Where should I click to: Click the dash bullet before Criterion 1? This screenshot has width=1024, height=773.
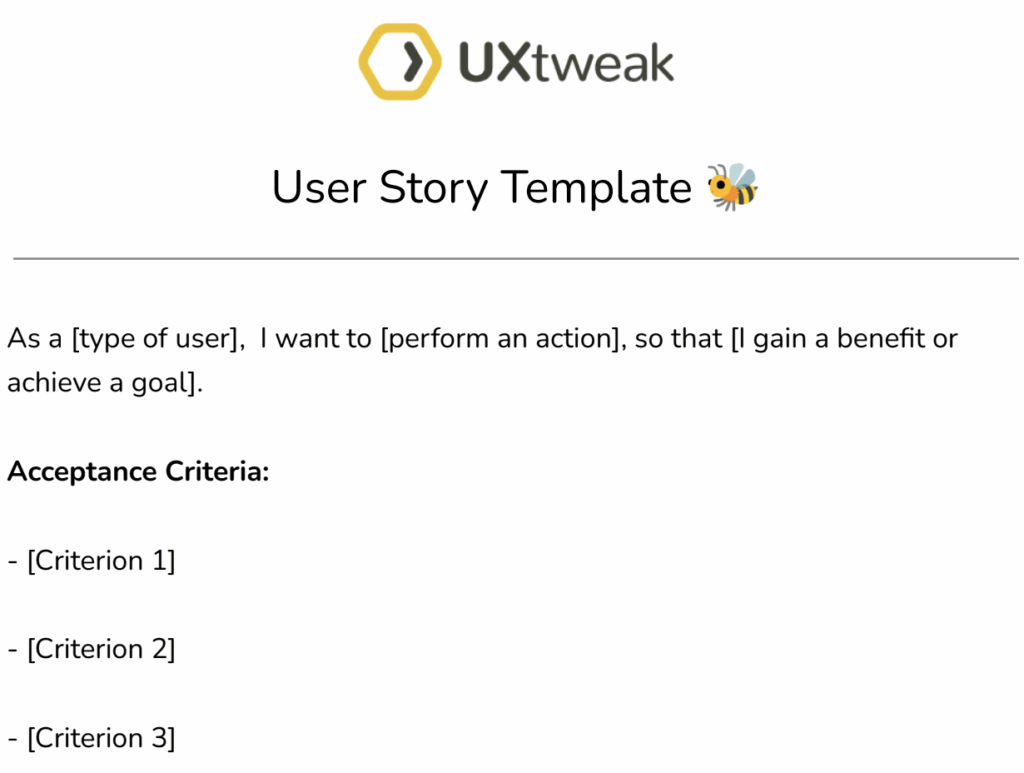[x=13, y=562]
